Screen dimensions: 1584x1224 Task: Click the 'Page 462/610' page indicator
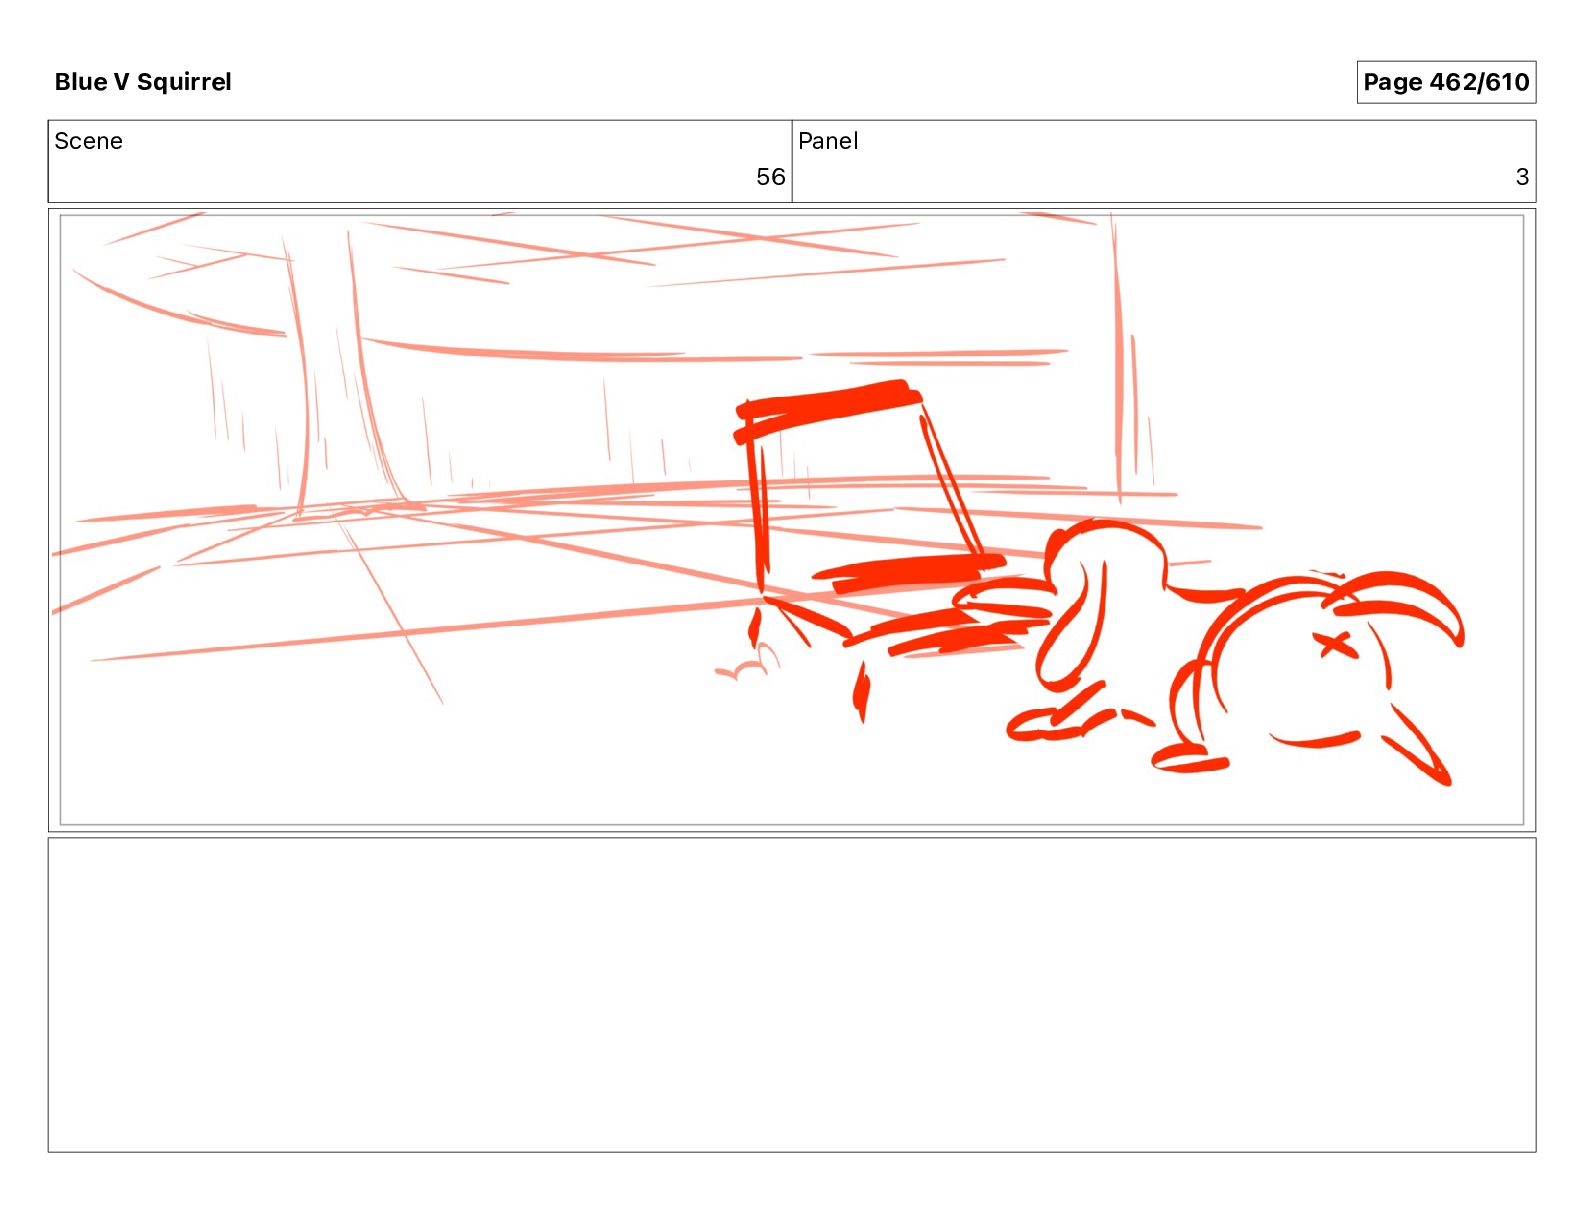[x=1446, y=82]
